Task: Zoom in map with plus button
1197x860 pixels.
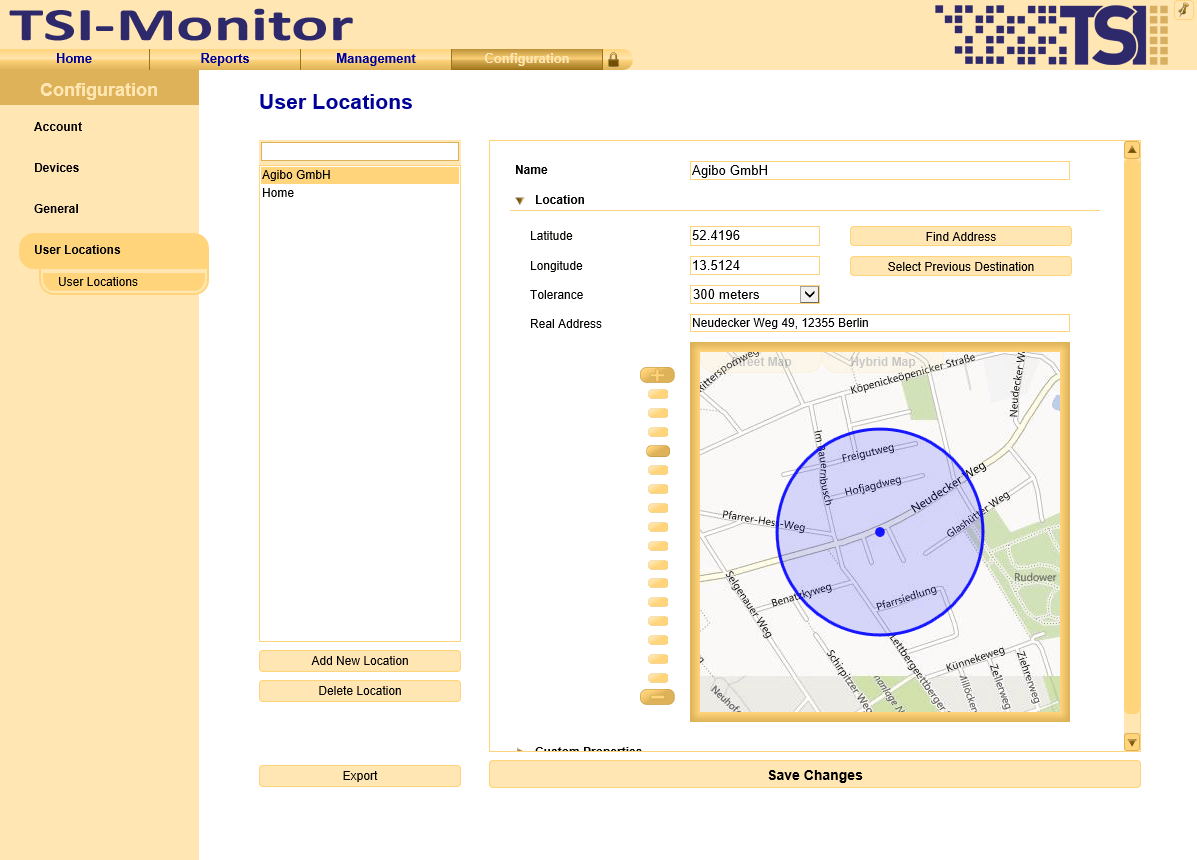Action: (657, 375)
